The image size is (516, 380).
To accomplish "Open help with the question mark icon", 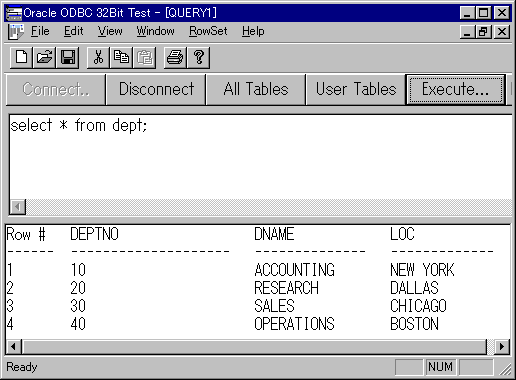I will 199,57.
